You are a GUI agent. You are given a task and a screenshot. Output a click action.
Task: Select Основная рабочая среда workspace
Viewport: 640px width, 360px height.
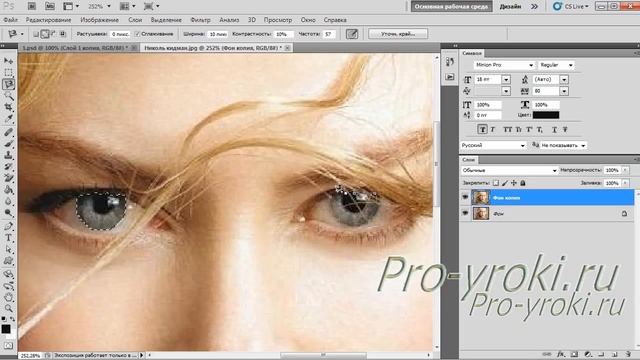pos(451,6)
